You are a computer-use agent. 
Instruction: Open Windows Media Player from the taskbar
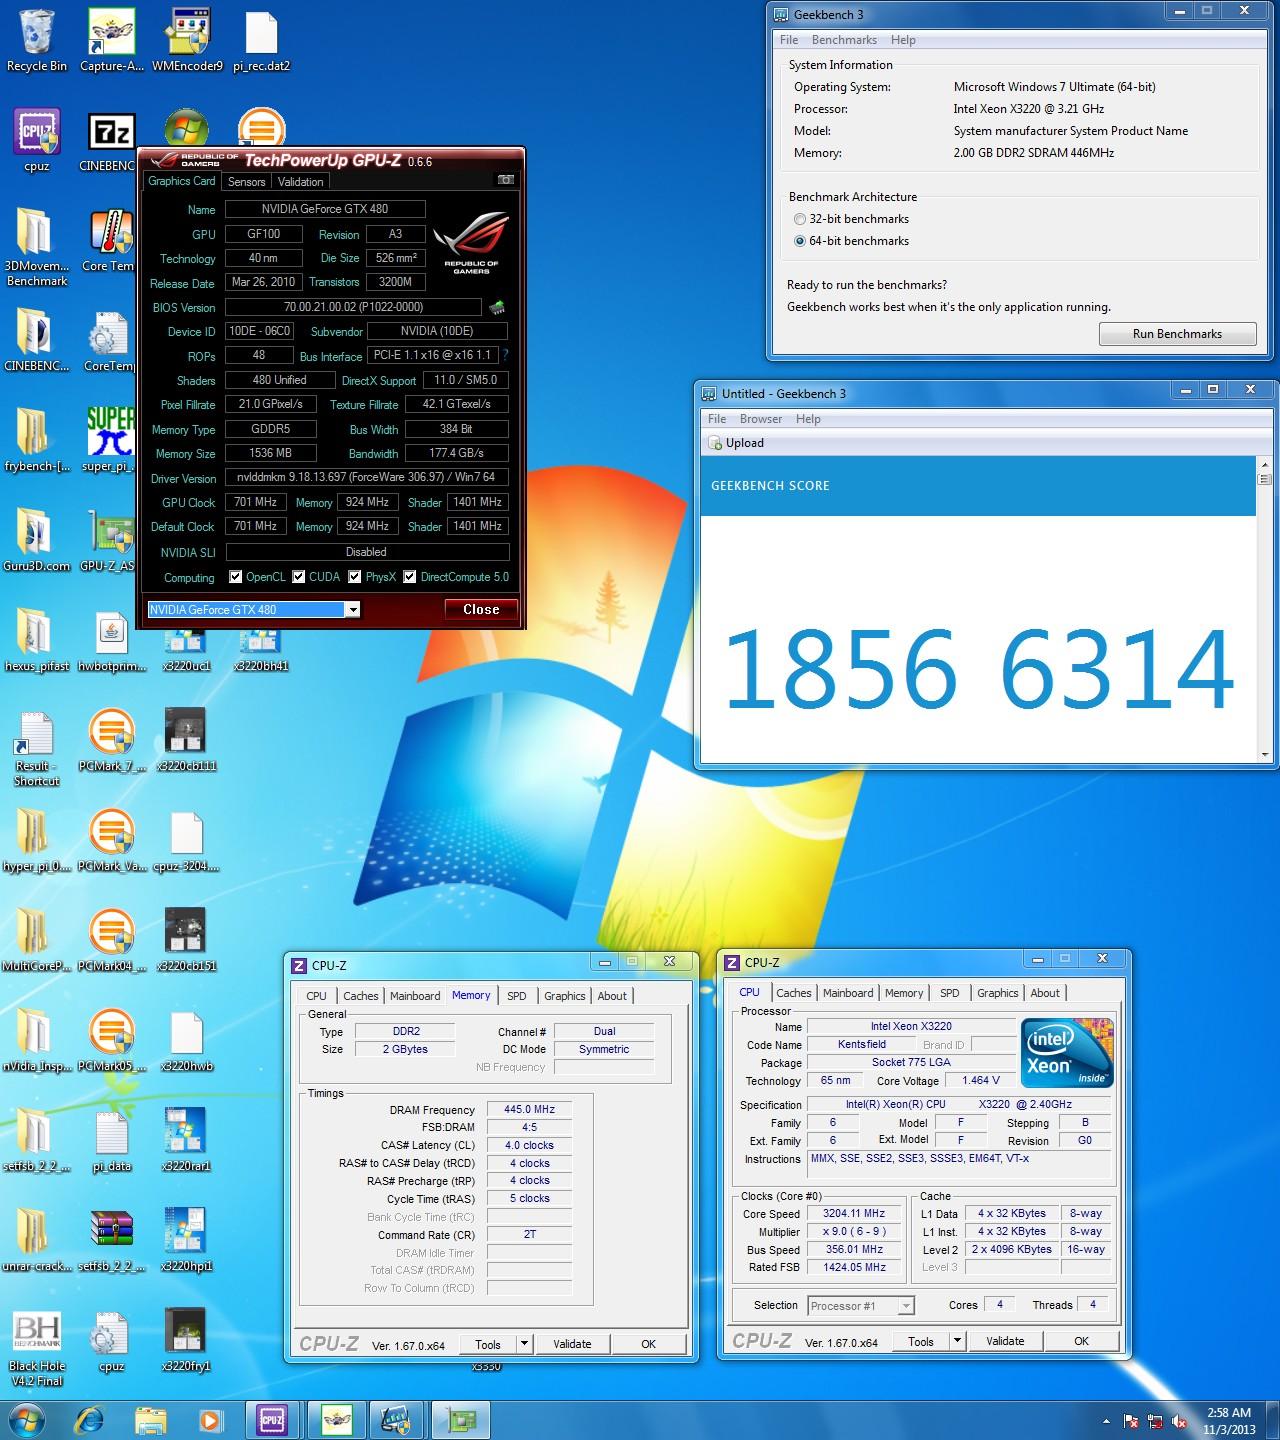click(209, 1419)
